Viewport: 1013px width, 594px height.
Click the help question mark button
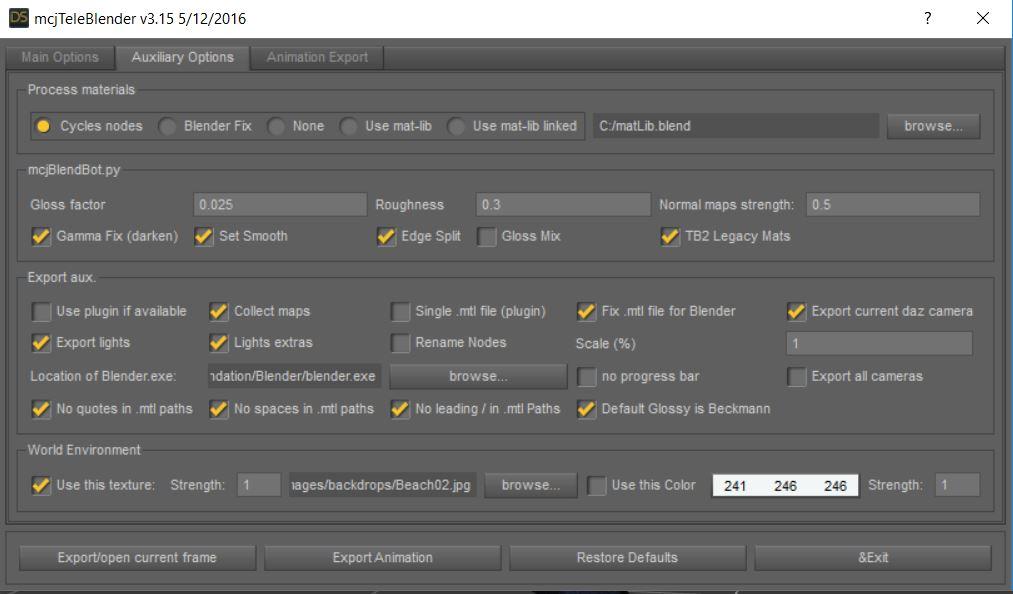point(928,18)
